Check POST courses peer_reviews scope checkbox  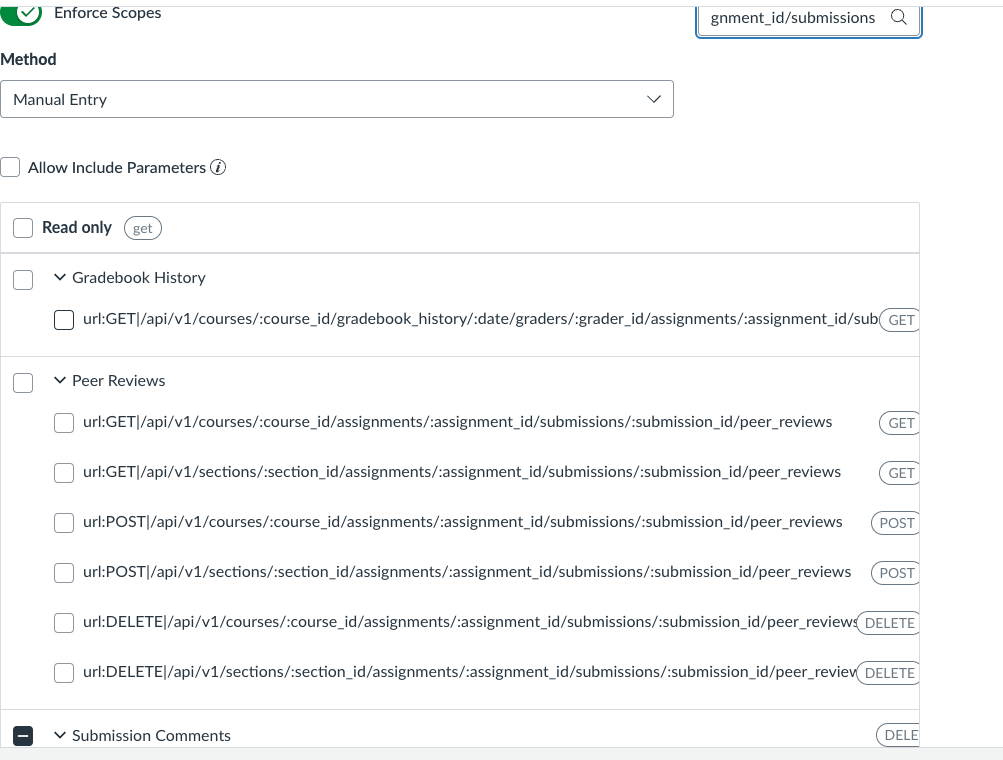[64, 523]
